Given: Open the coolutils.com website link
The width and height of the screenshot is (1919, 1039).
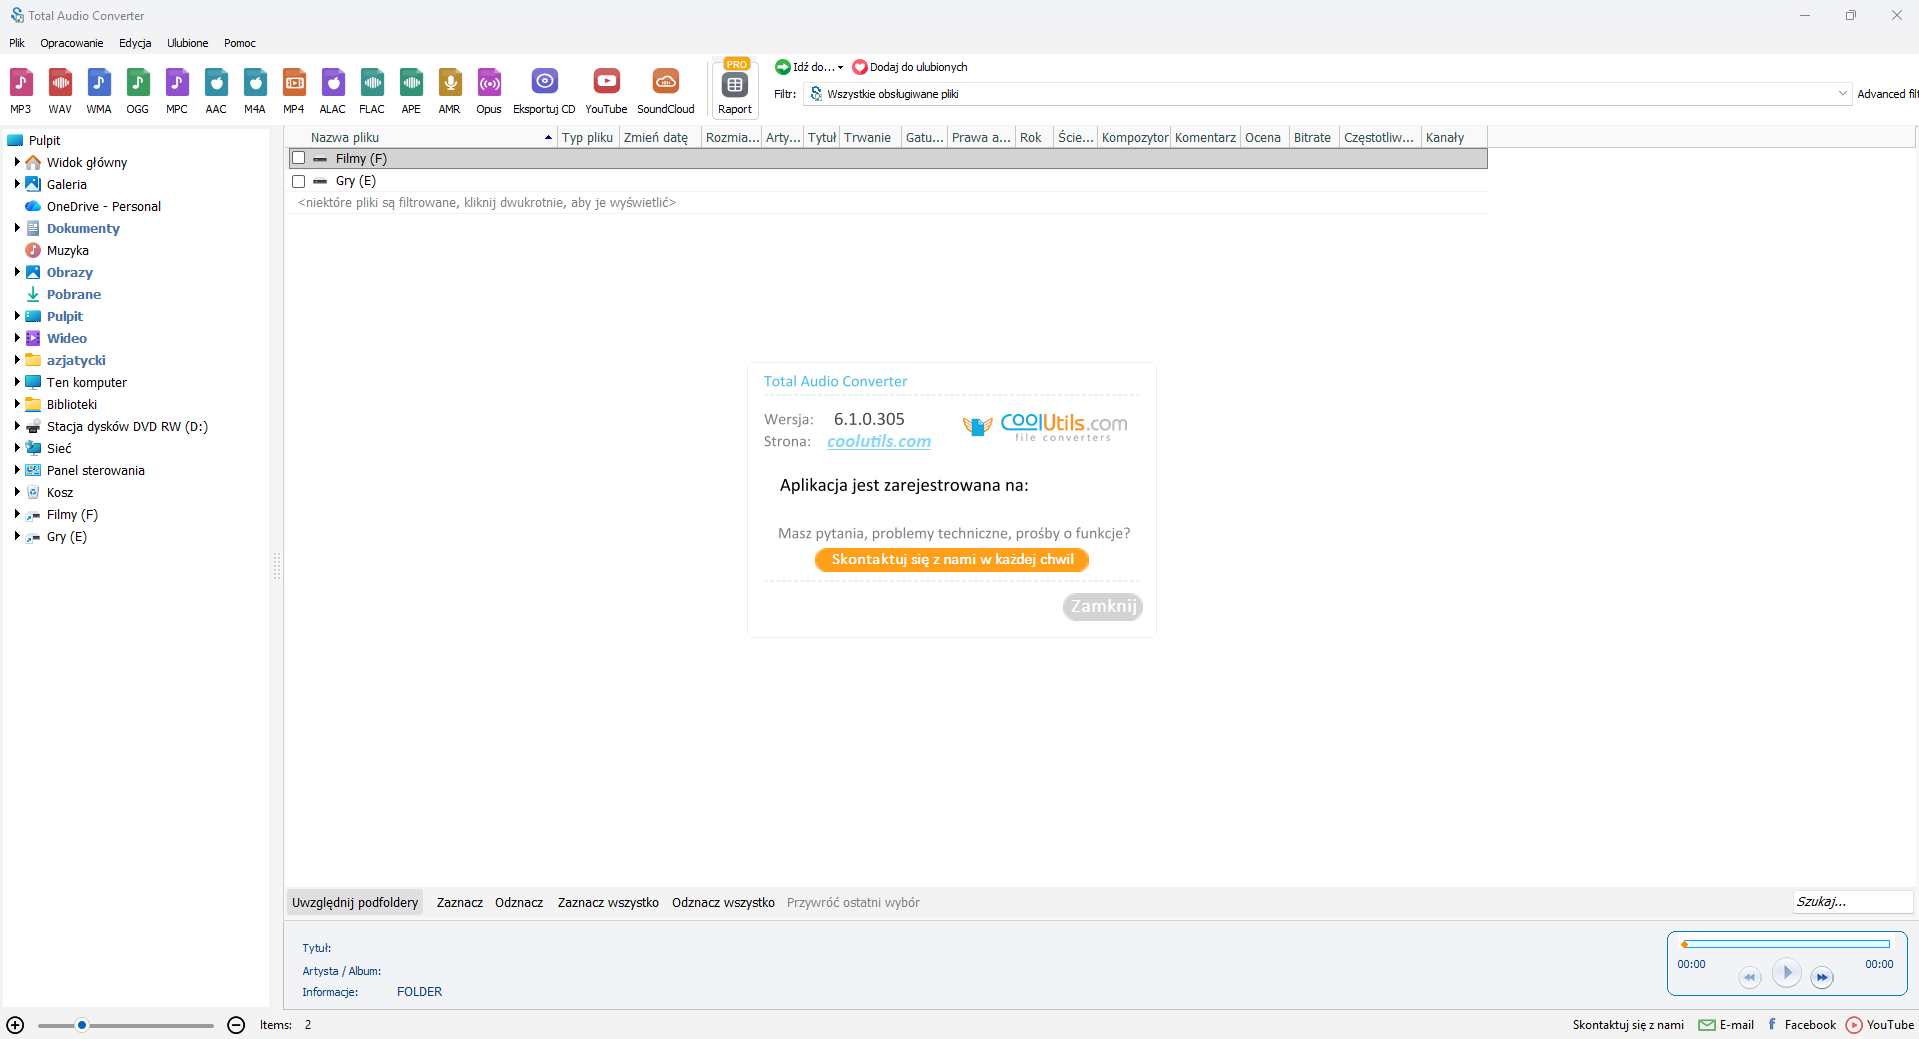Looking at the screenshot, I should 879,441.
